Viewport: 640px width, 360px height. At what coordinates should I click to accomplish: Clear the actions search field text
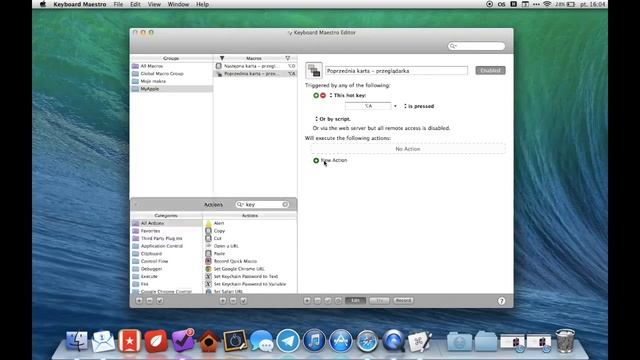(285, 204)
